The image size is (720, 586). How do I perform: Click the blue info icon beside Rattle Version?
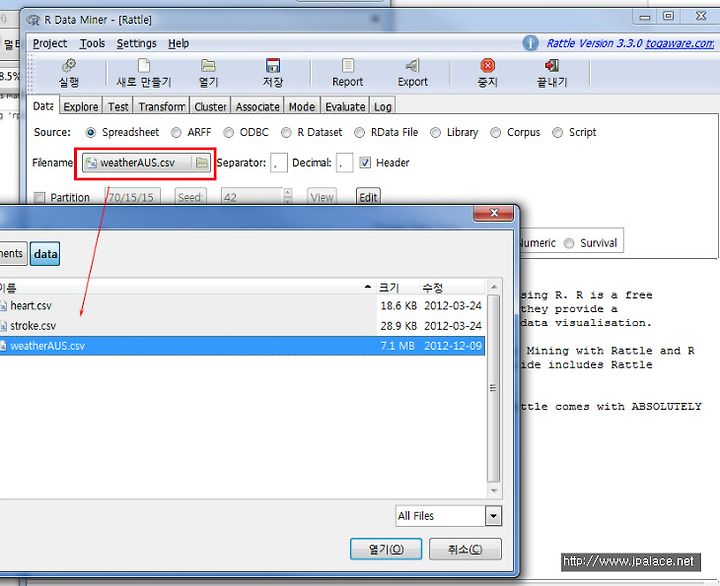click(530, 43)
